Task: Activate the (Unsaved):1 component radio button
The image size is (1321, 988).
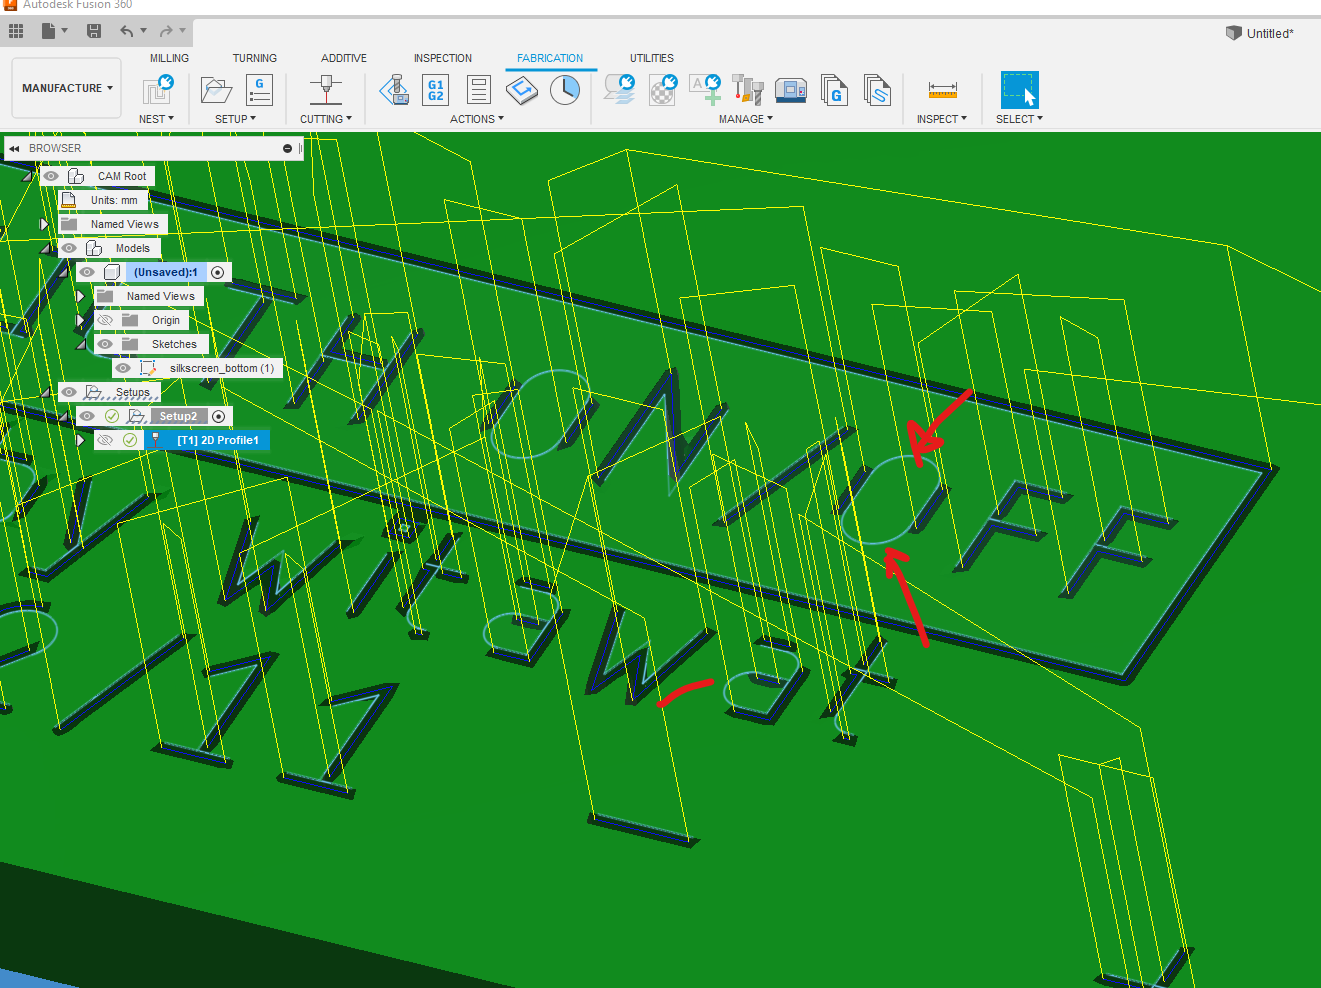Action: [x=218, y=272]
